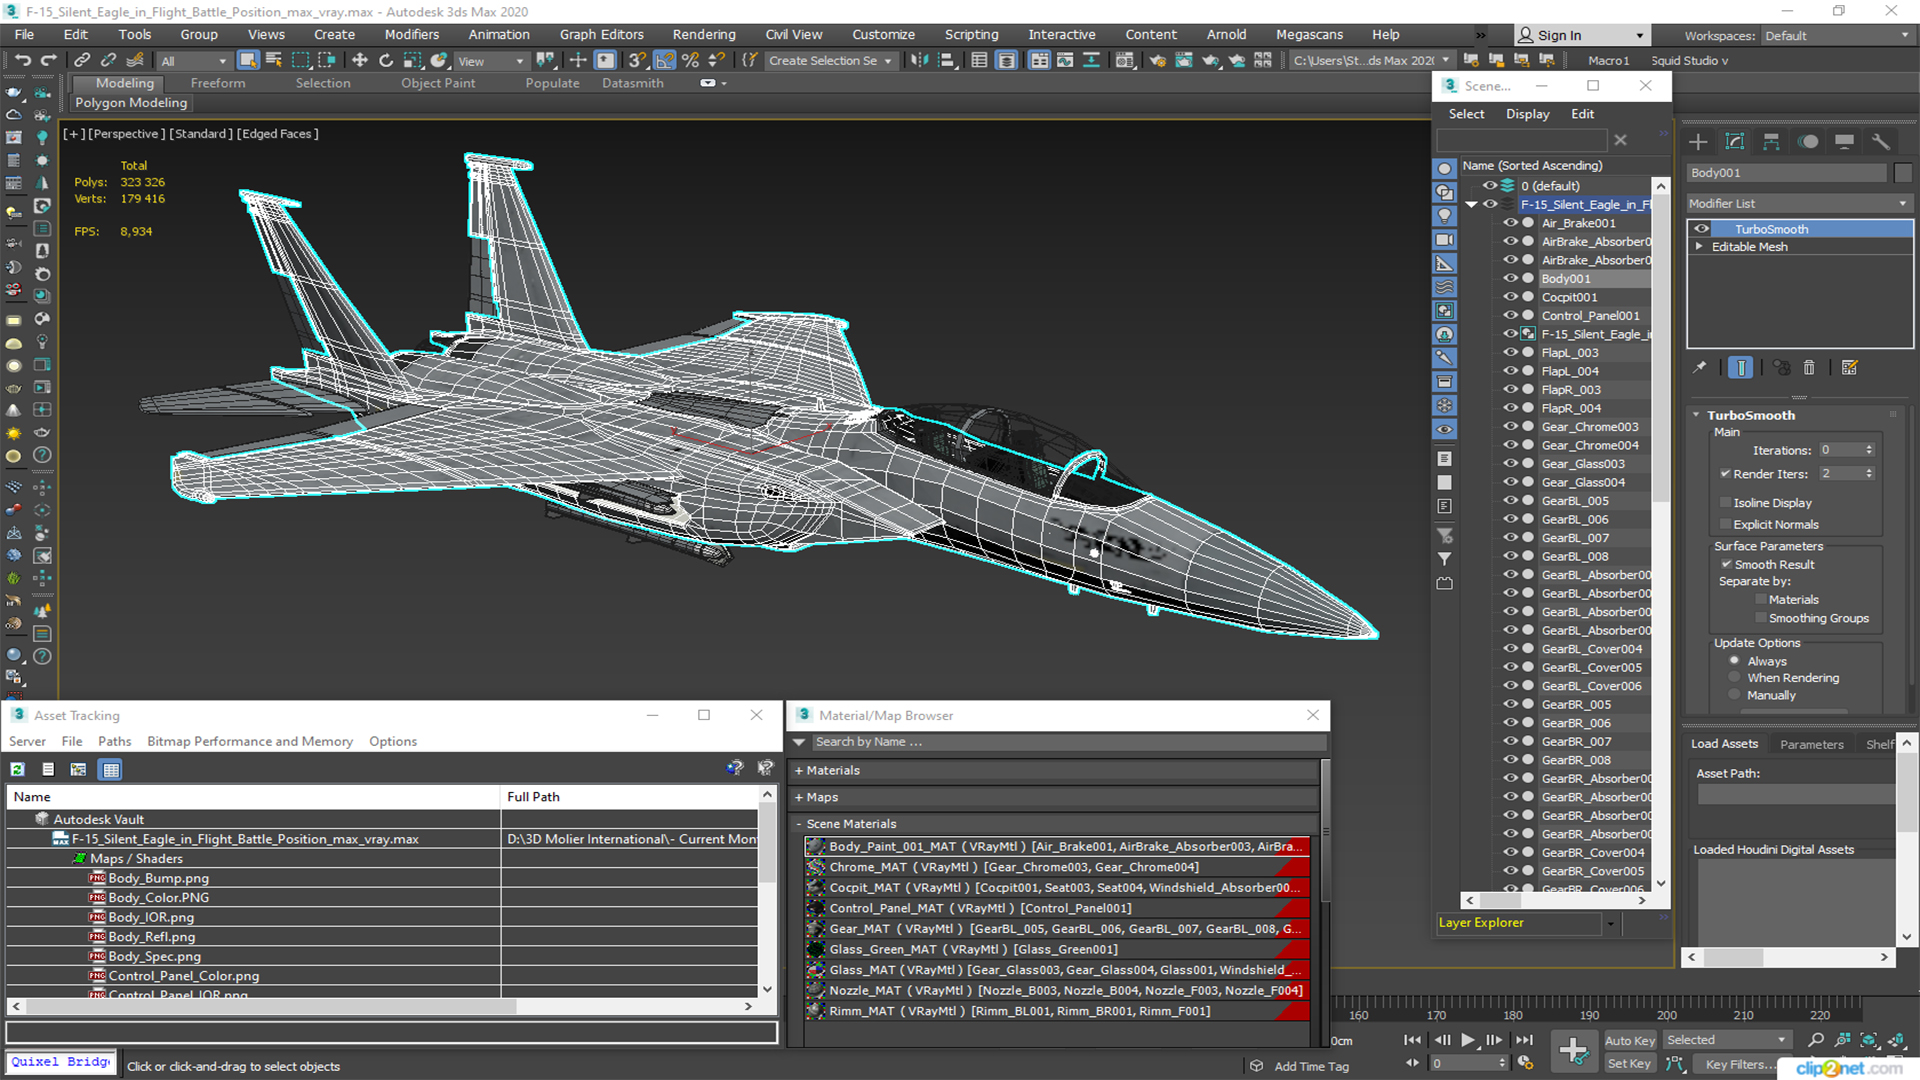Click Remove modifier trash icon
The image size is (1920, 1080).
[x=1809, y=368]
